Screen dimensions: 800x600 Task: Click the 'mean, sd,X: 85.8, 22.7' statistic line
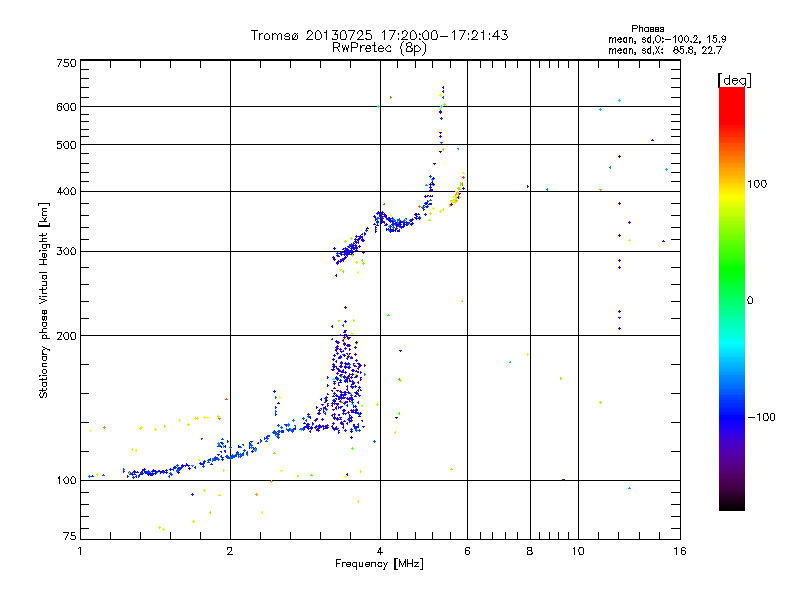point(665,50)
